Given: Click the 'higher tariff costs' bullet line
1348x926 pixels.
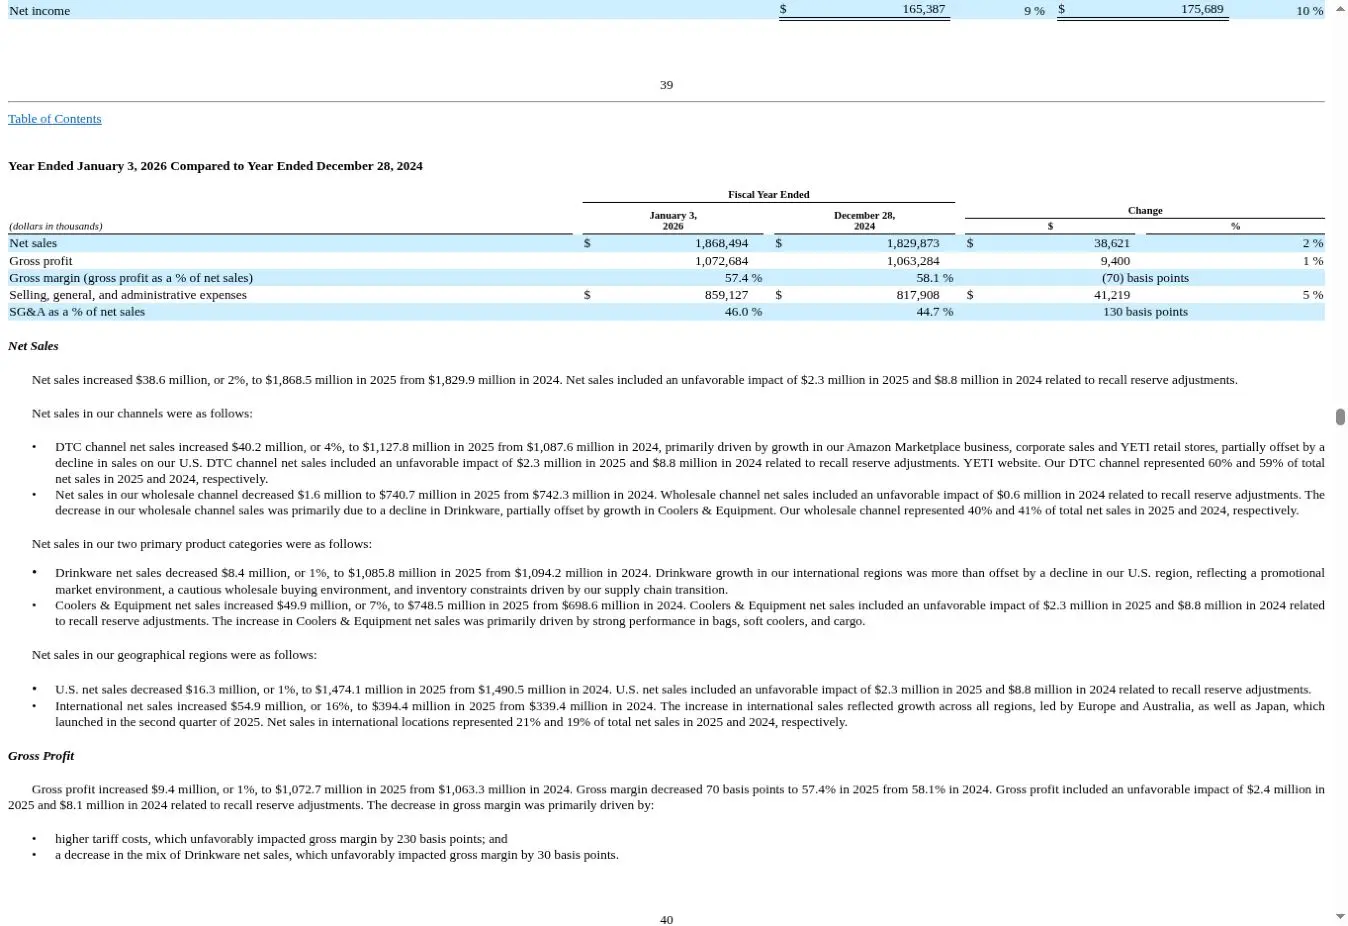Looking at the screenshot, I should pos(281,839).
